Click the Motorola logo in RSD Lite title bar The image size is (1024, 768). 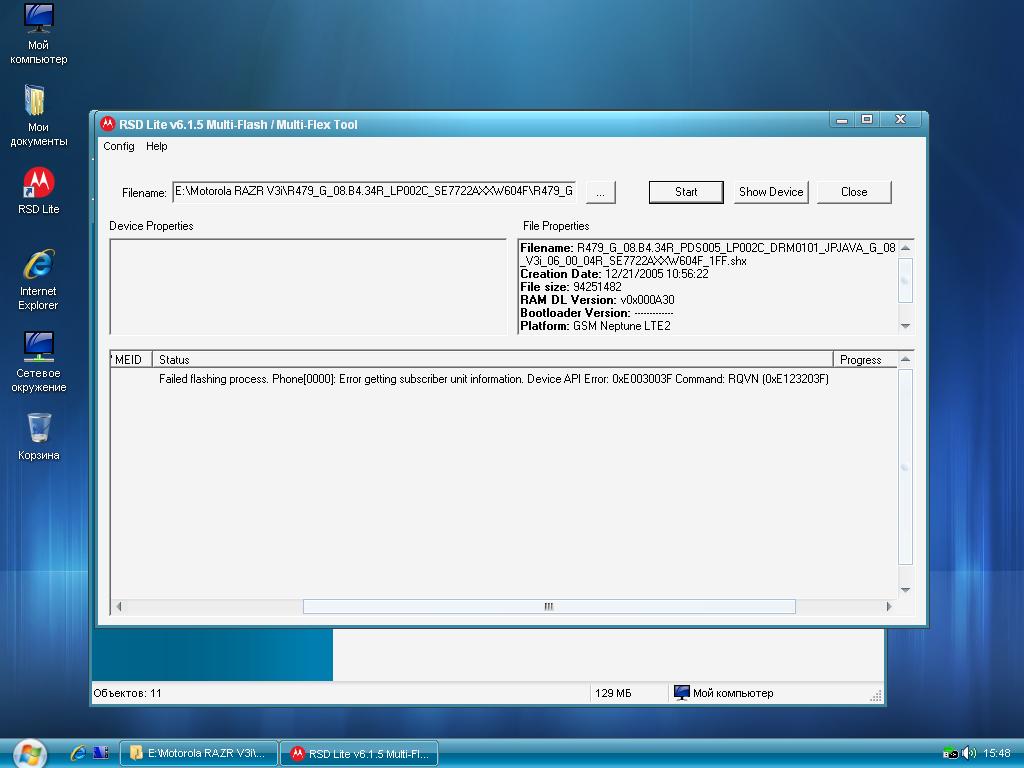(x=107, y=124)
